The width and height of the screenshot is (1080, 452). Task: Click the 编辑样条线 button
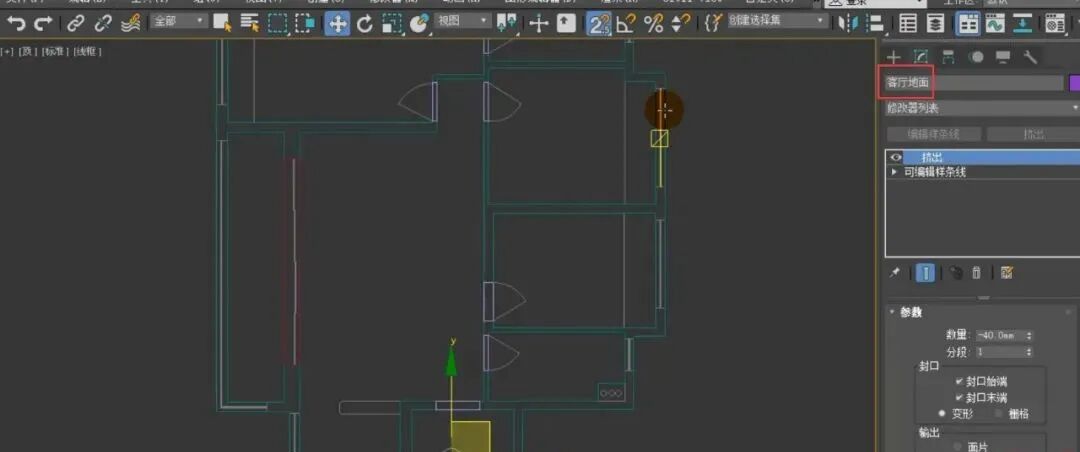(933, 134)
